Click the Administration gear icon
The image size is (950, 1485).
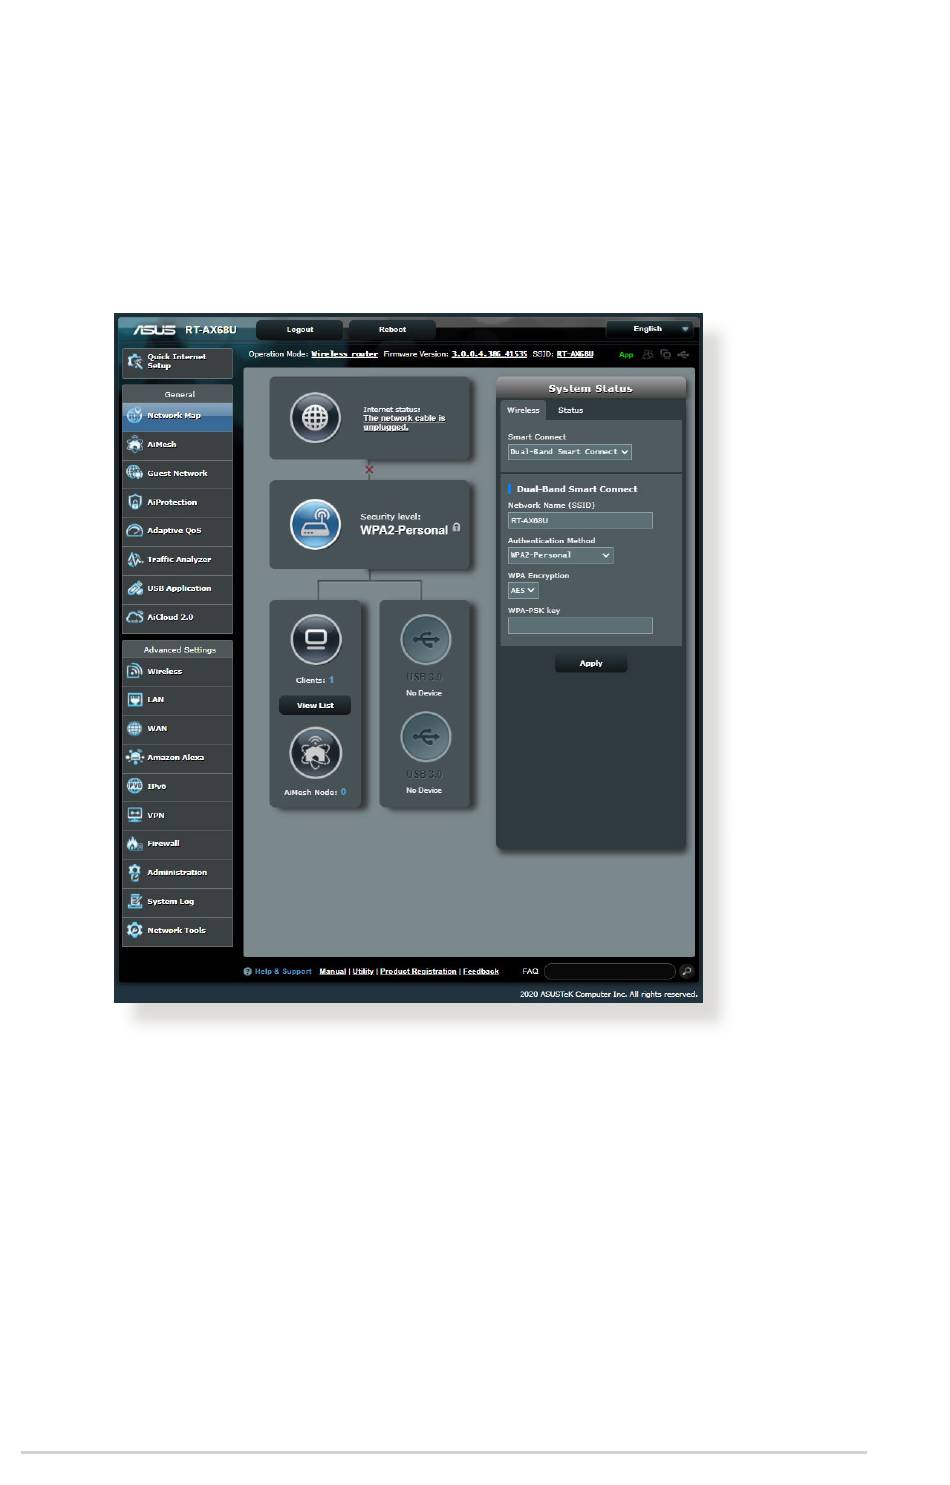[135, 873]
